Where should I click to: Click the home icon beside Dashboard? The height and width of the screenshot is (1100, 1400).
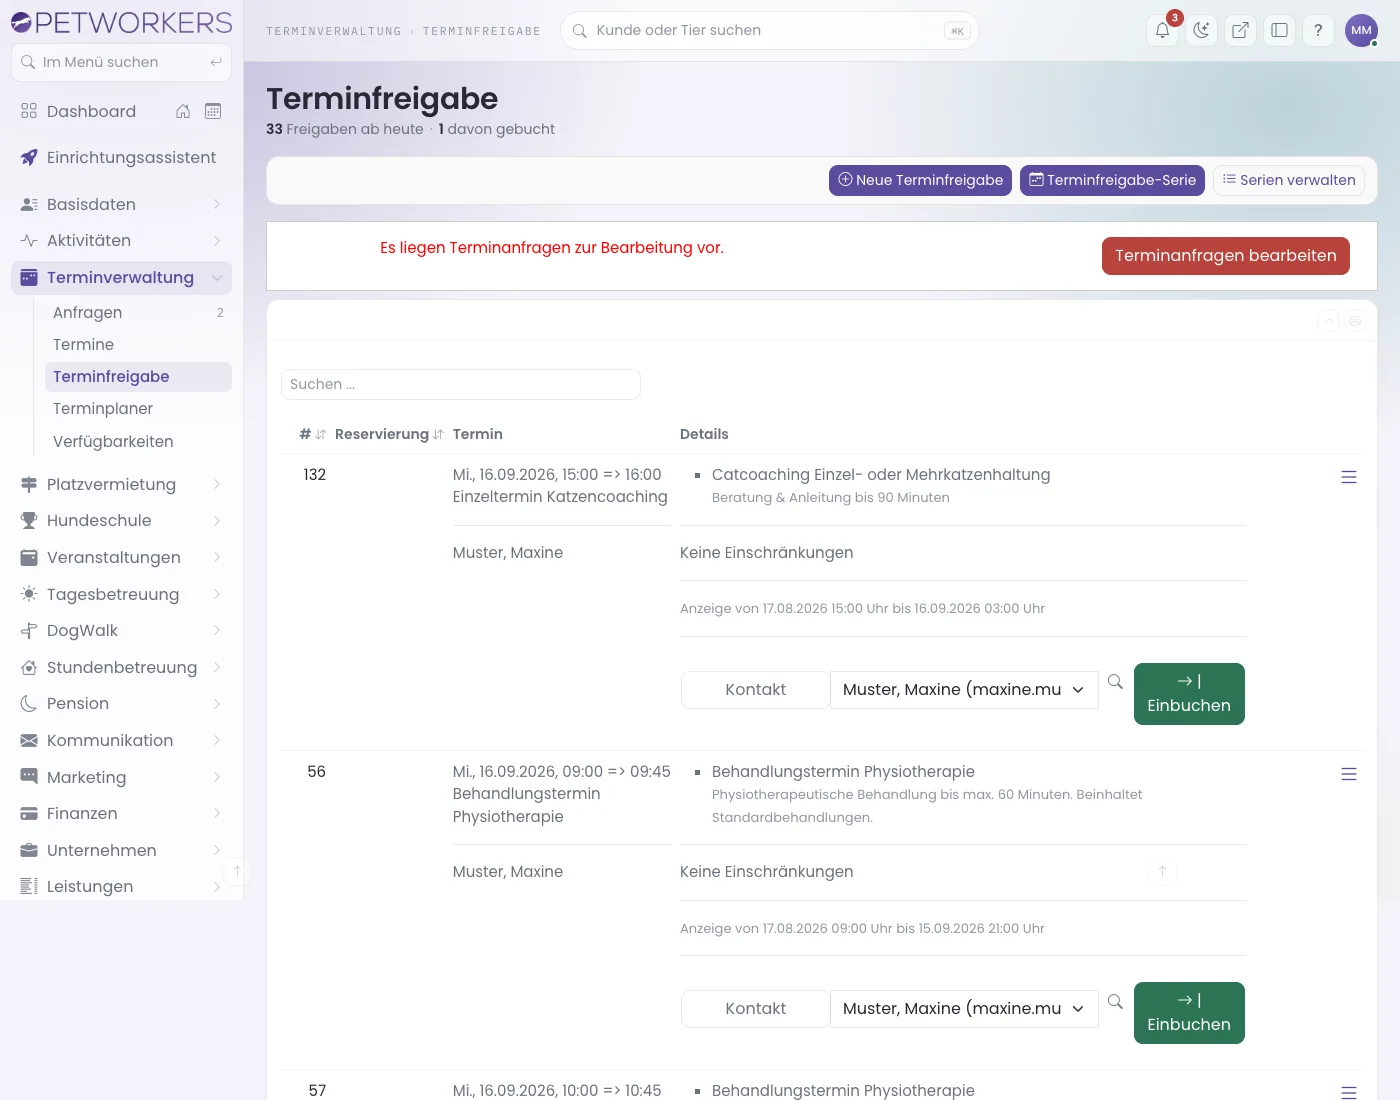click(183, 111)
